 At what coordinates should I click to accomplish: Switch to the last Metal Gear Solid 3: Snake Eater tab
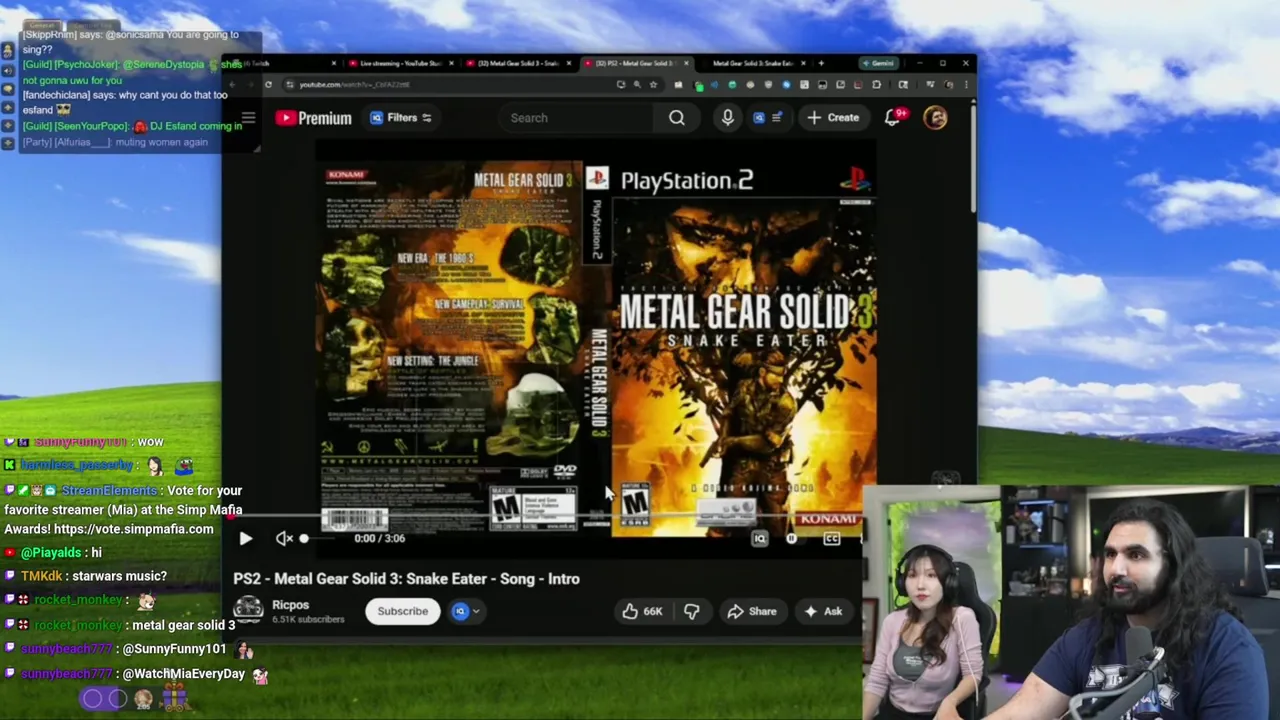coord(752,63)
